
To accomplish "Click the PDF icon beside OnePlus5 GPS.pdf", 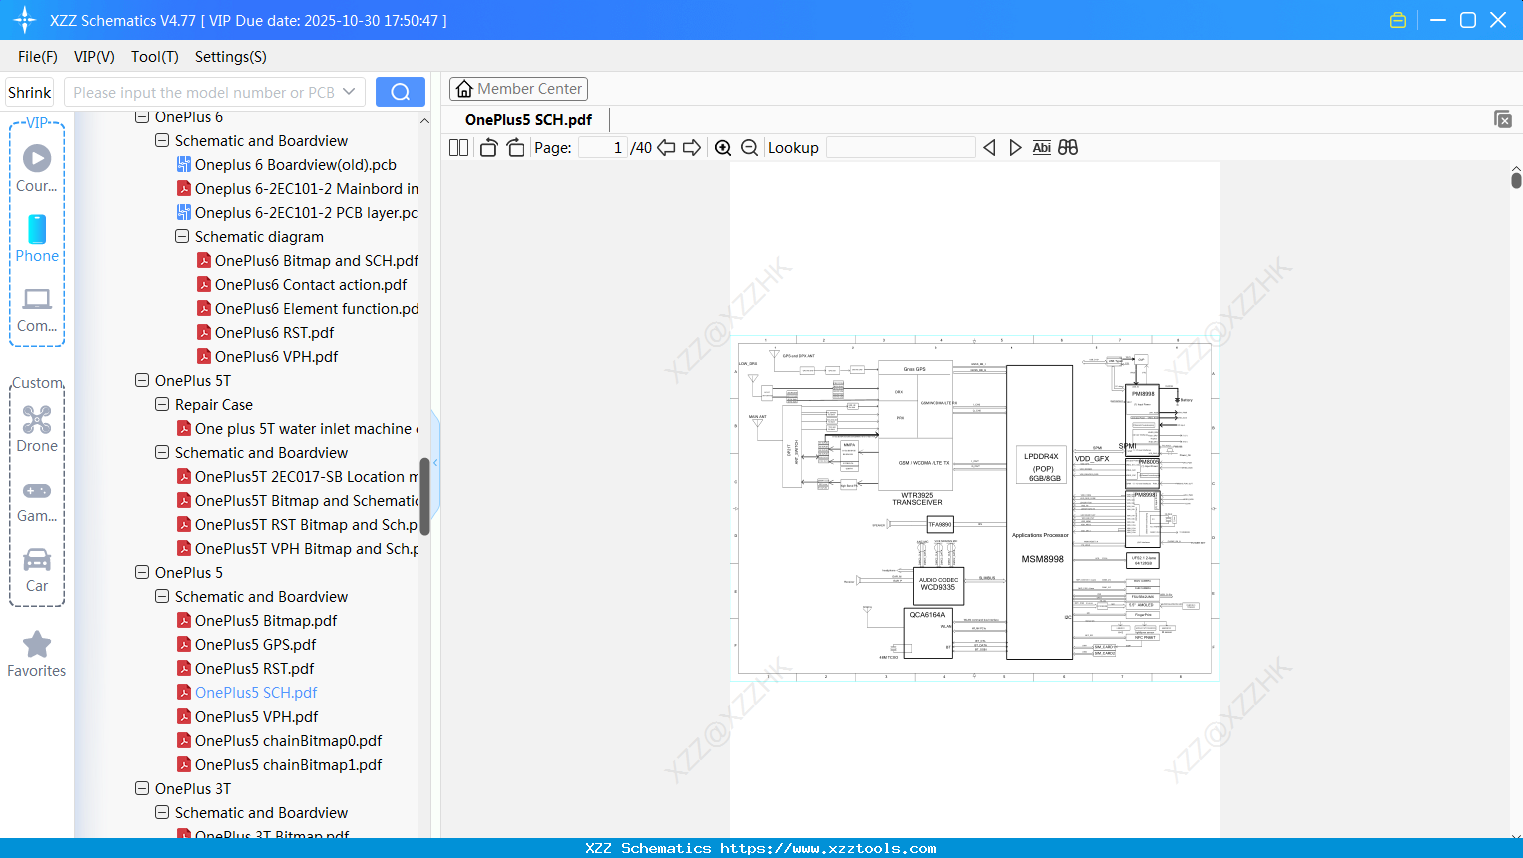I will tap(184, 644).
